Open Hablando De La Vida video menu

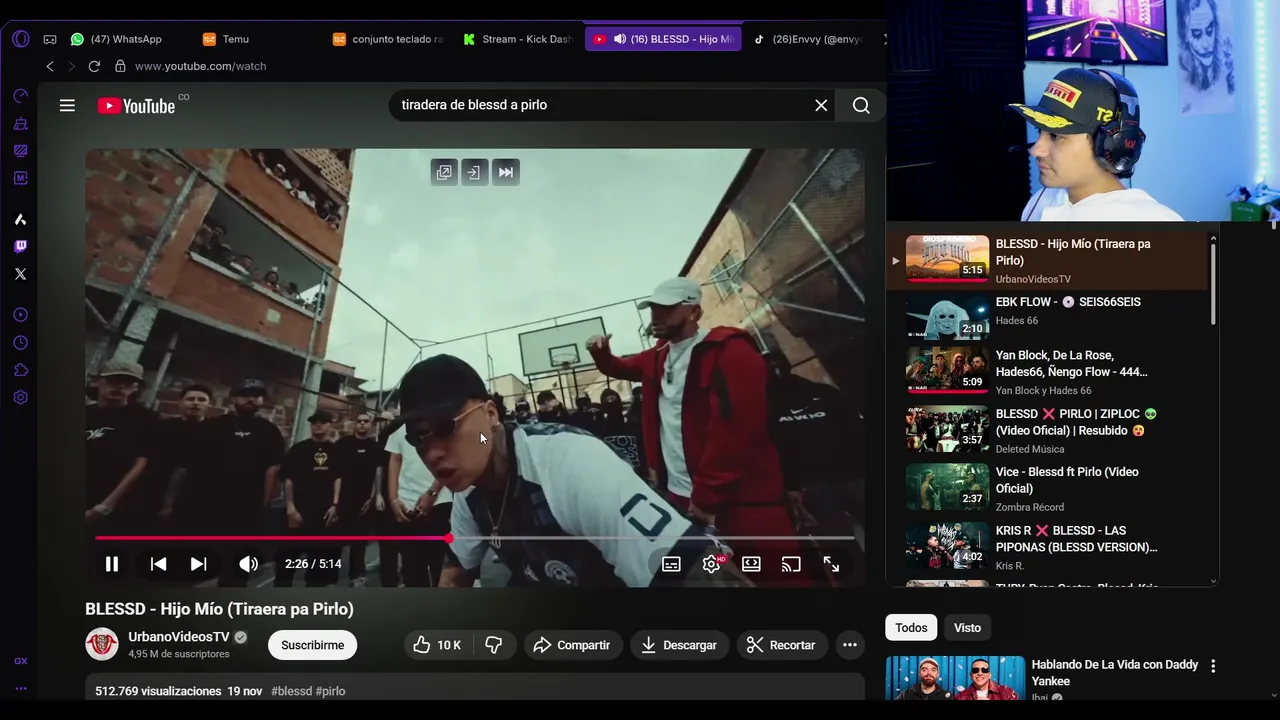click(x=1213, y=666)
